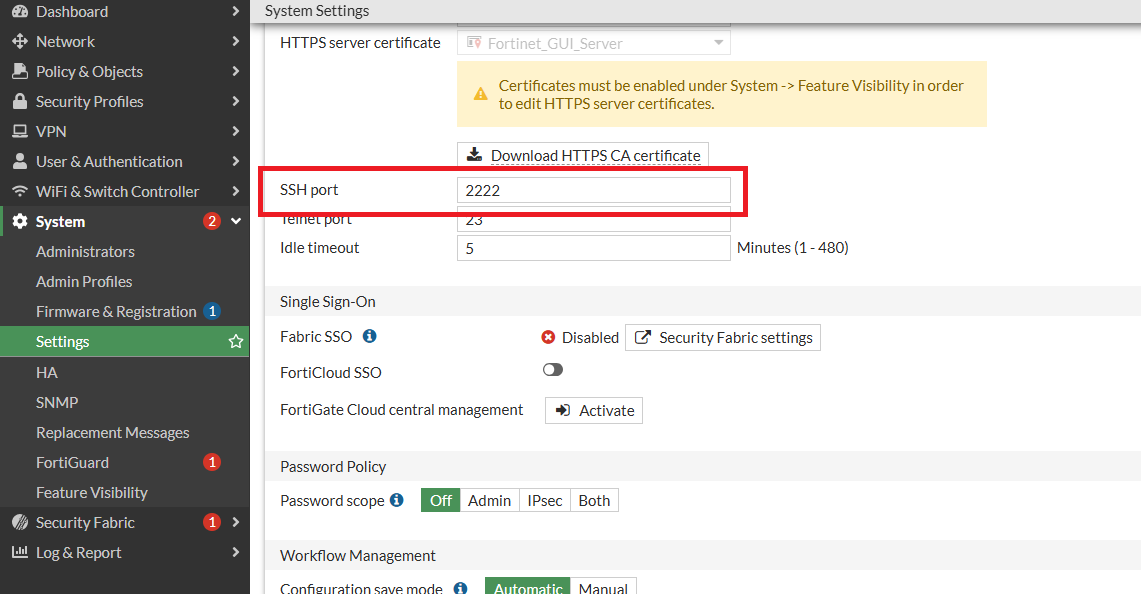
Task: Click the info icon beside Configuration save mode
Action: click(461, 587)
